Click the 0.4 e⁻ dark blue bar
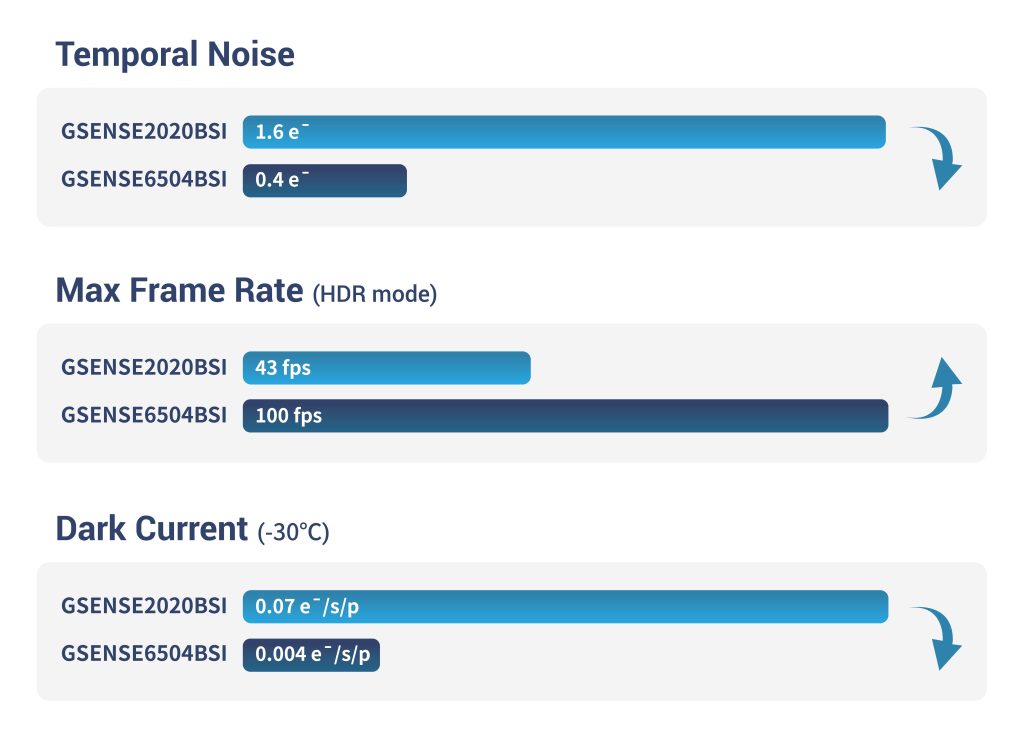The image size is (1024, 736). [x=324, y=180]
